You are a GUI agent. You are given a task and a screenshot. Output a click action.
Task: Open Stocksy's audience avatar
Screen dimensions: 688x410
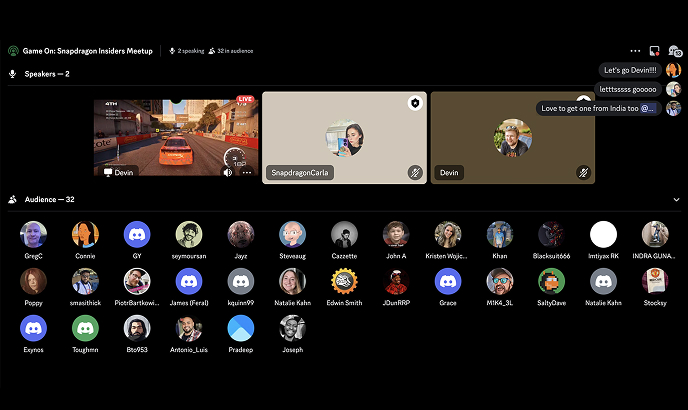pyautogui.click(x=655, y=281)
